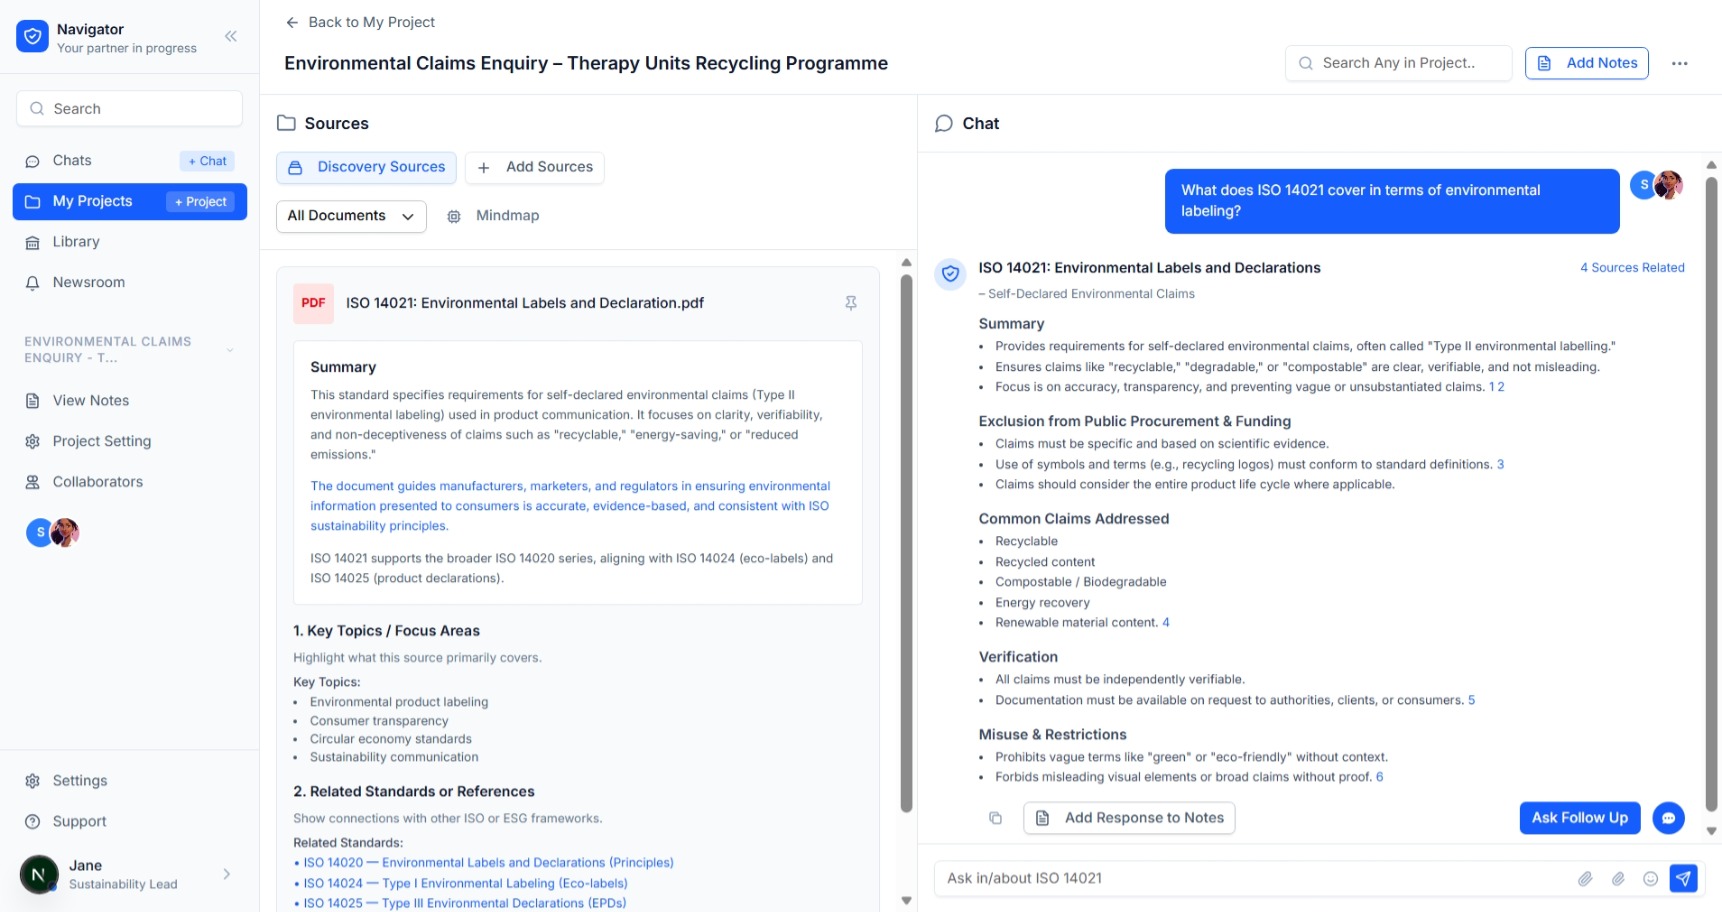Open the three-dot more options menu
This screenshot has height=912, width=1722.
tap(1679, 63)
